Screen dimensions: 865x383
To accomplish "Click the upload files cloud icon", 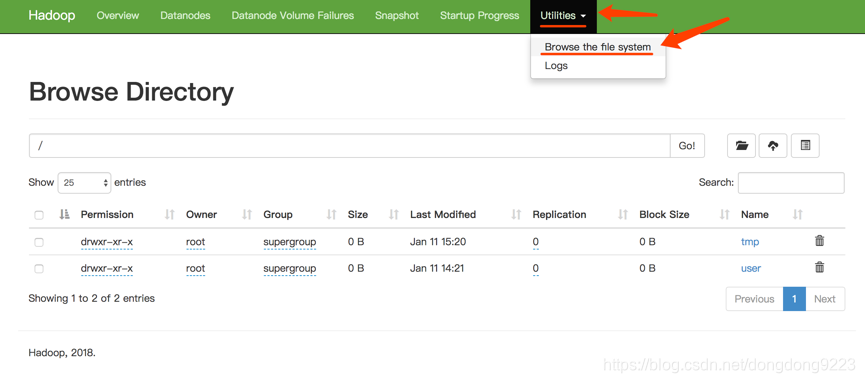I will 773,146.
